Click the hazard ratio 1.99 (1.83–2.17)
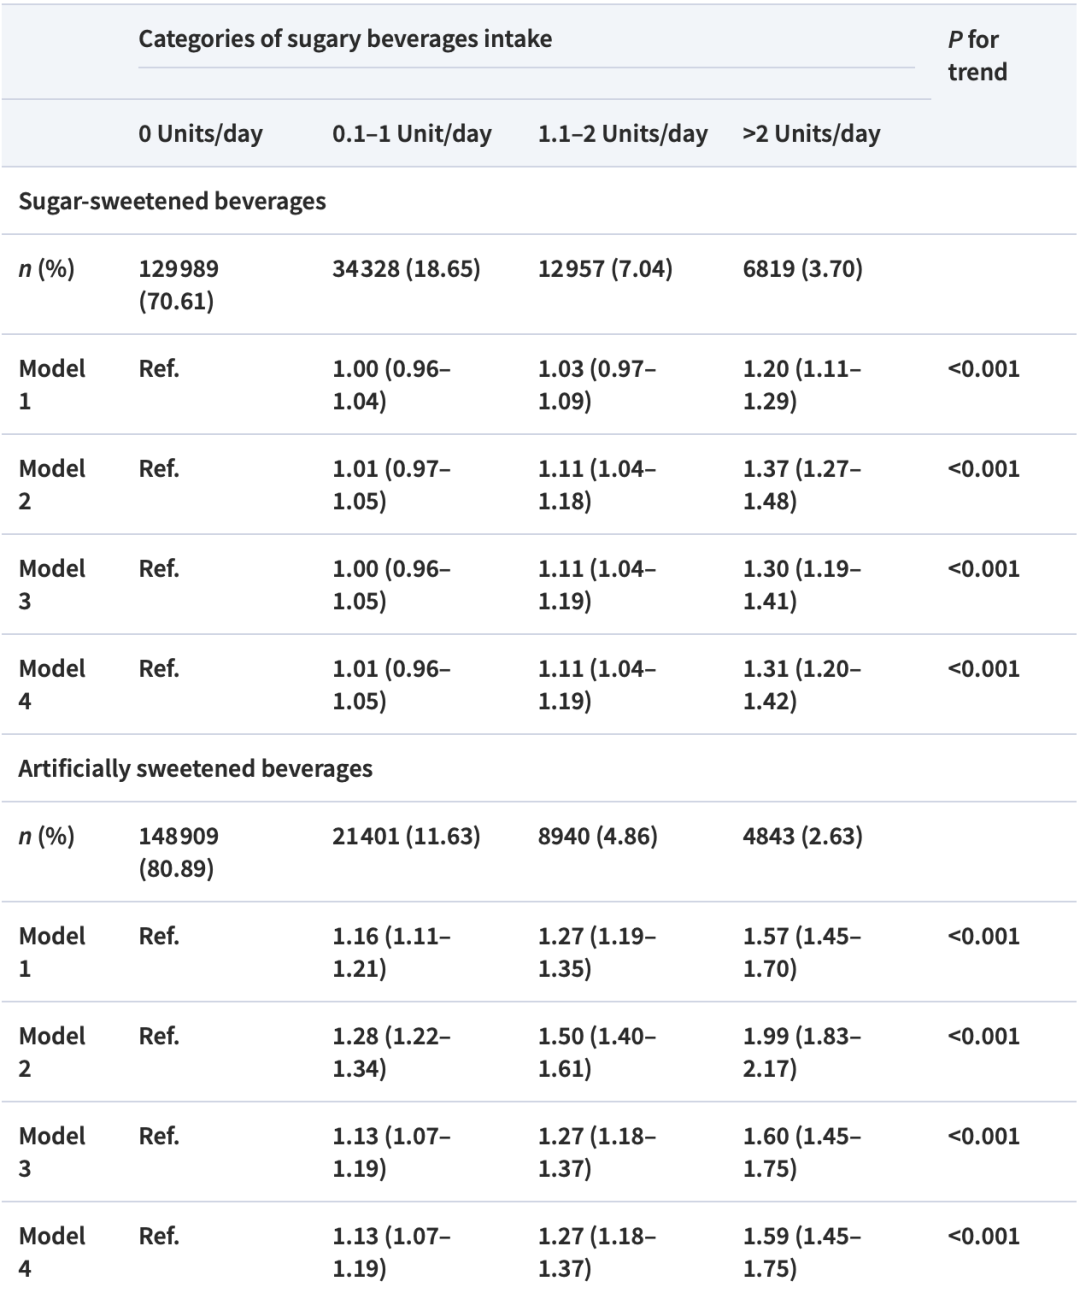This screenshot has height=1299, width=1080. (801, 1052)
